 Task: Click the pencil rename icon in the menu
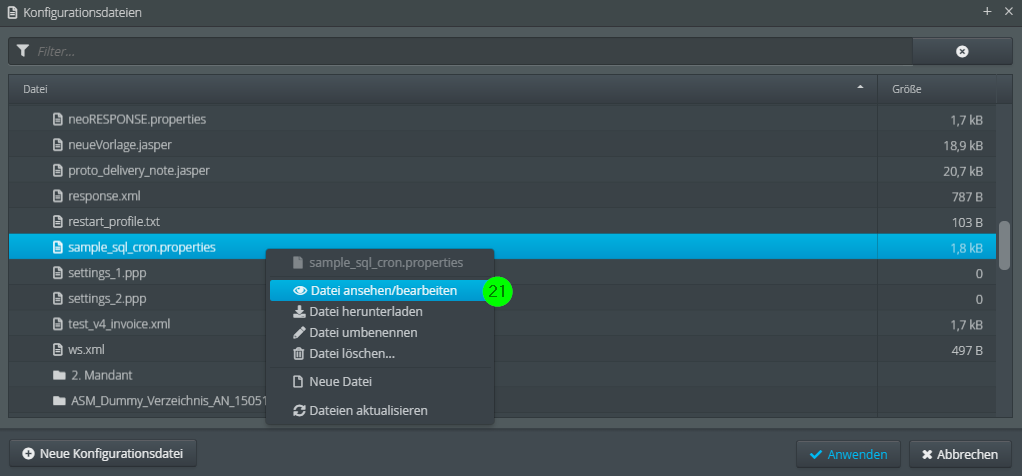[x=298, y=333]
